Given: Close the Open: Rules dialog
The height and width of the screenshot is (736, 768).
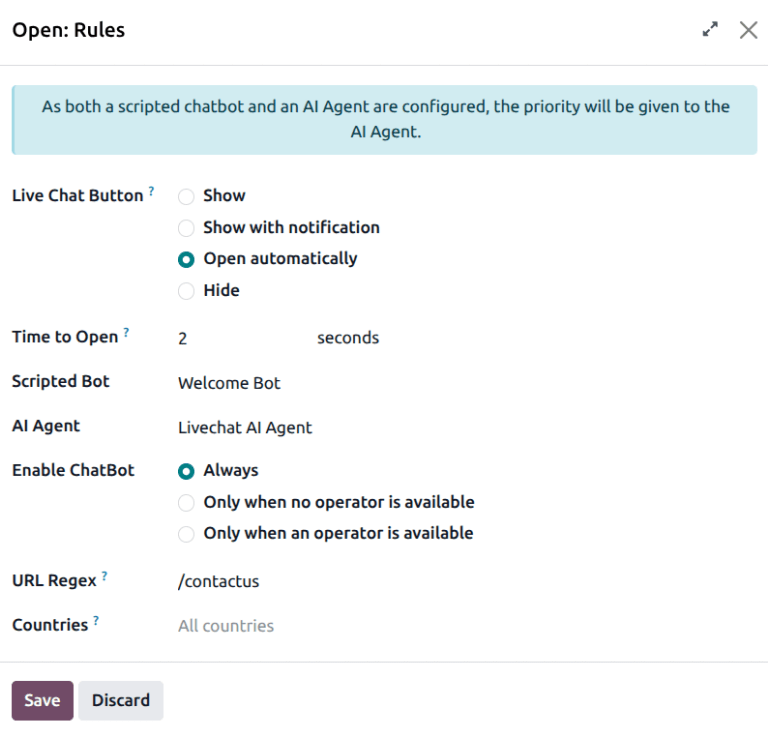Looking at the screenshot, I should tap(748, 30).
